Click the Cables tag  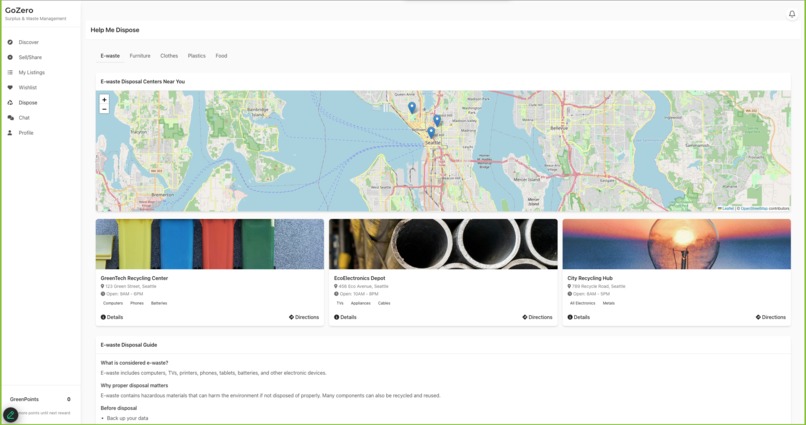pos(384,303)
